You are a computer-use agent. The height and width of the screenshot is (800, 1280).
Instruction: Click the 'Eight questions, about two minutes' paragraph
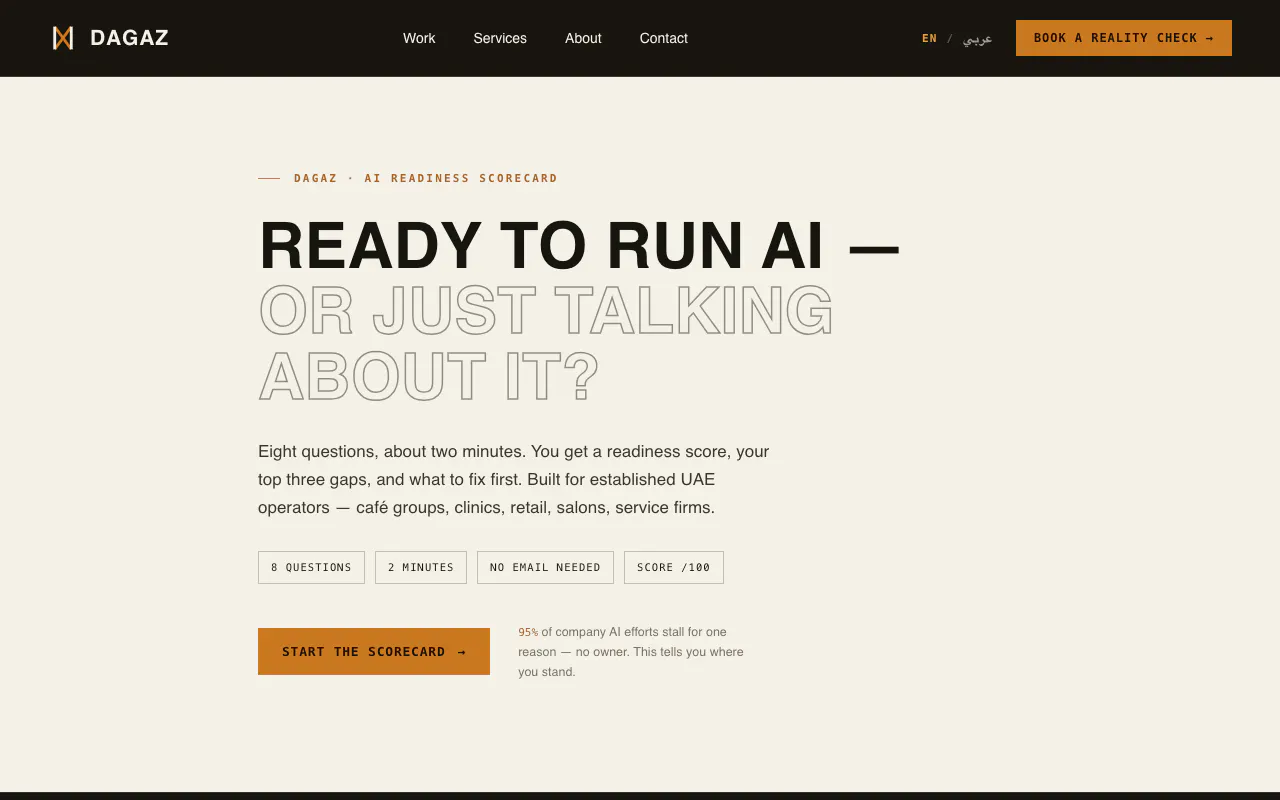[514, 479]
